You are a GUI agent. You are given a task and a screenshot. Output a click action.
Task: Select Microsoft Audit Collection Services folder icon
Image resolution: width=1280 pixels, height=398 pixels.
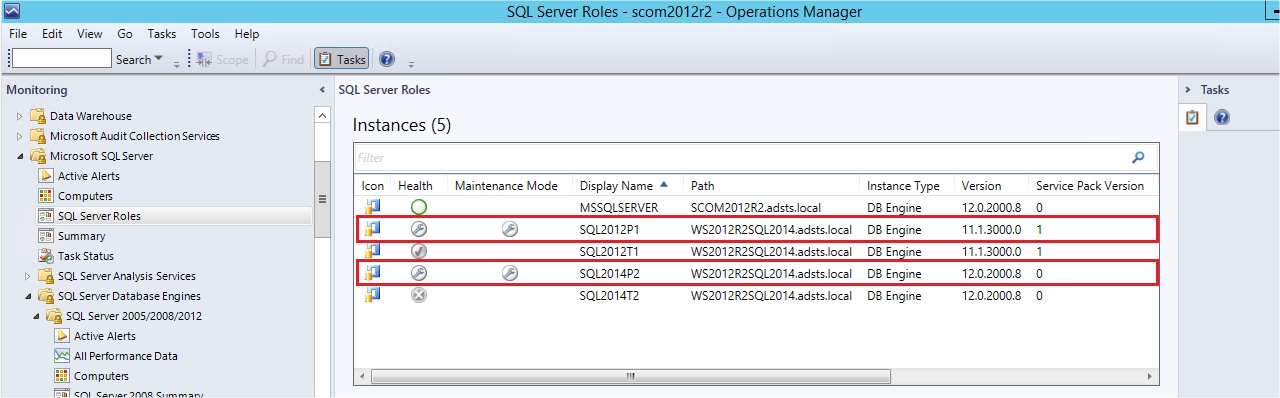click(37, 136)
